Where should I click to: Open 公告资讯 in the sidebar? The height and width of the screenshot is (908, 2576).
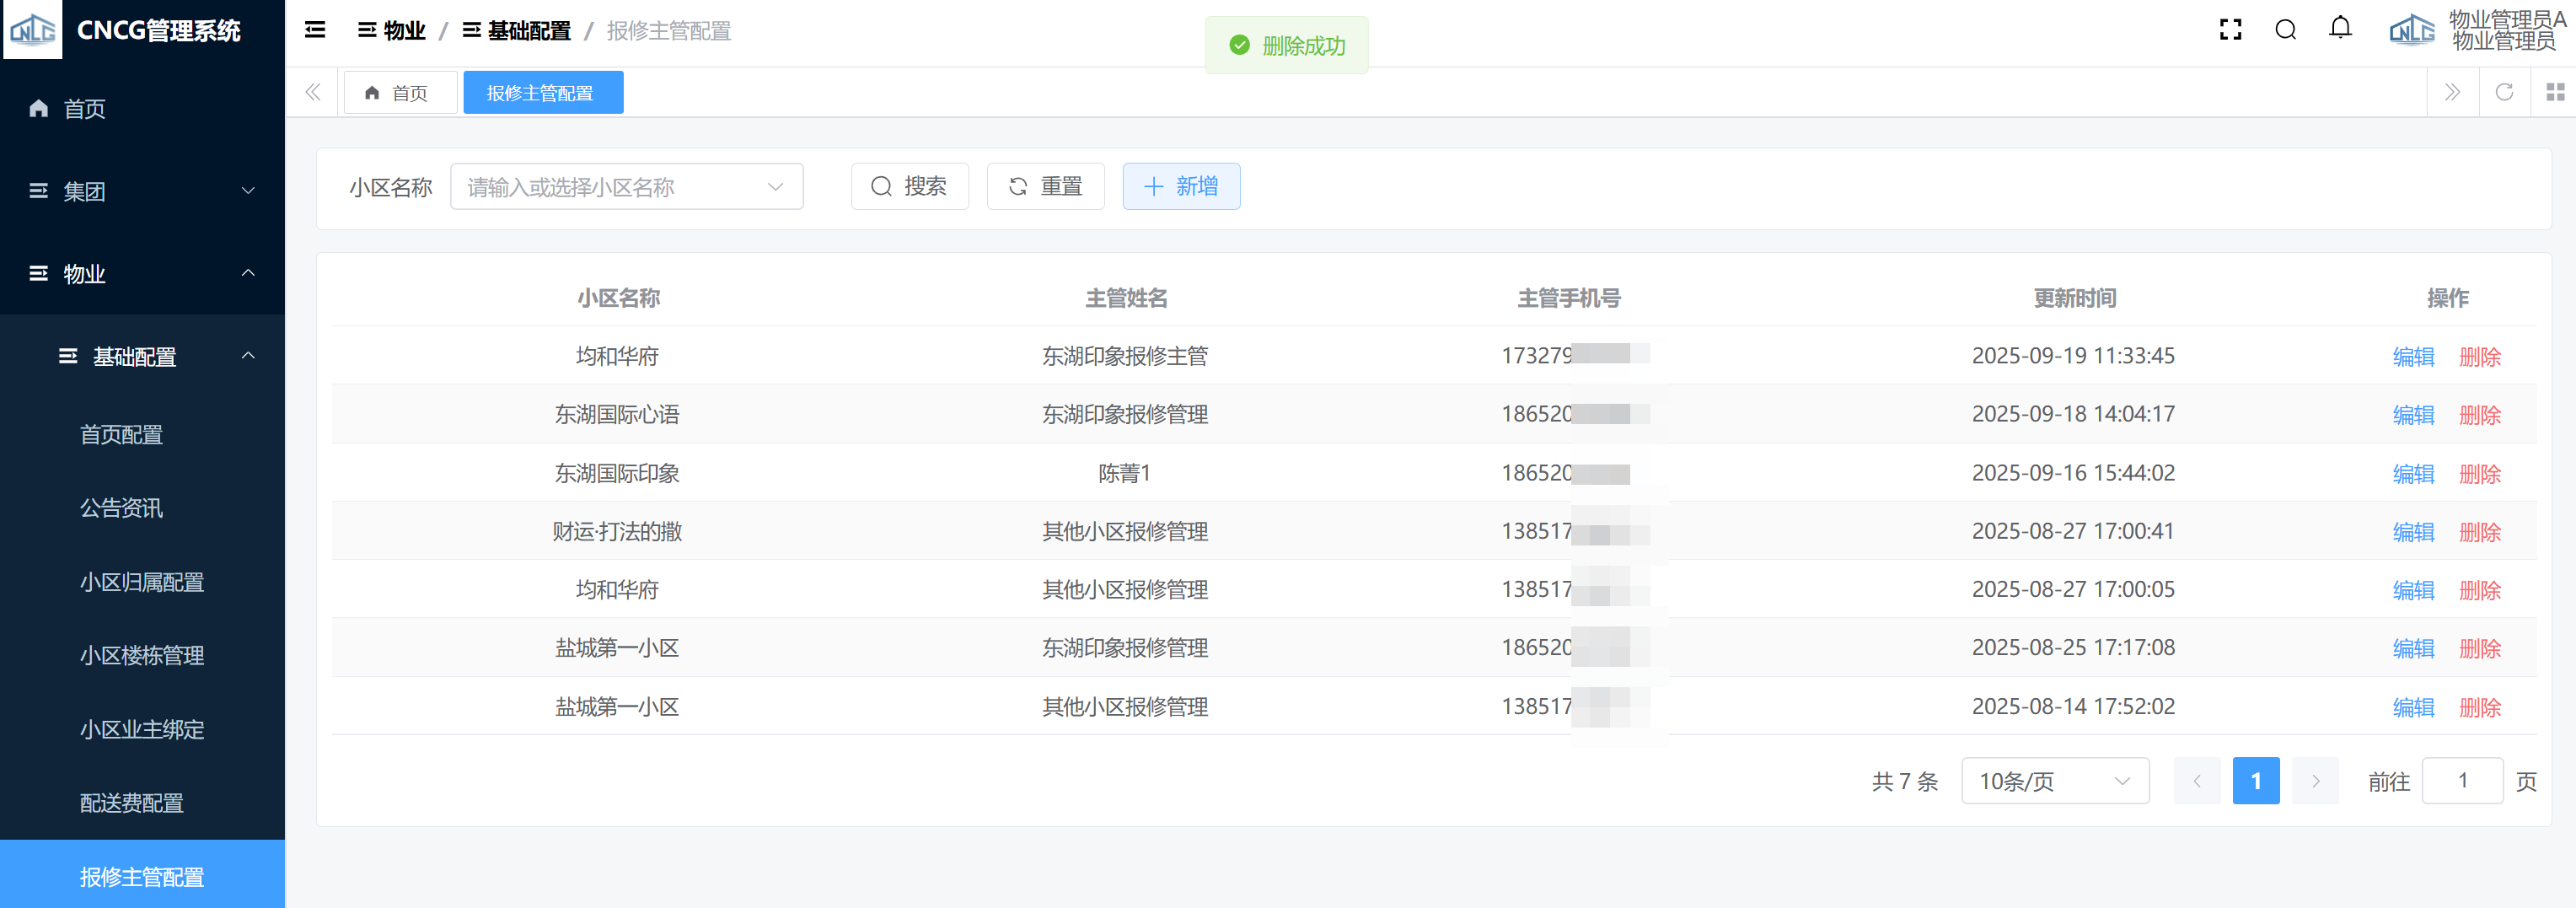[121, 508]
